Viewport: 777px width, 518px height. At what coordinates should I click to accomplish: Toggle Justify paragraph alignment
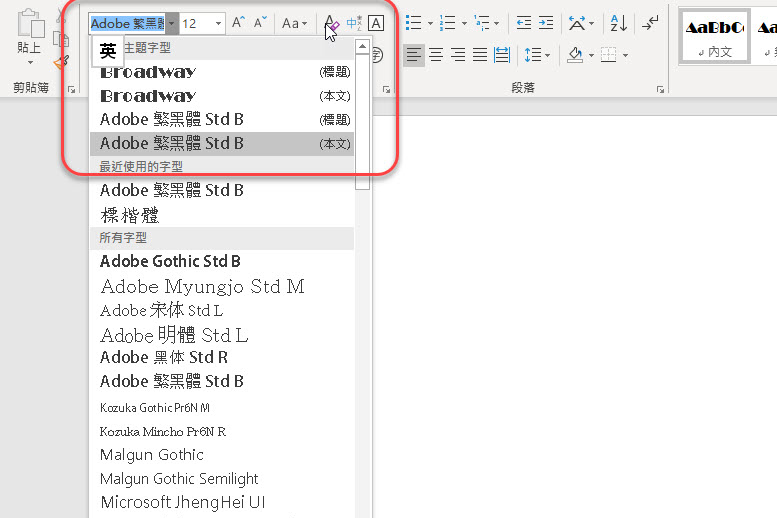(x=480, y=55)
